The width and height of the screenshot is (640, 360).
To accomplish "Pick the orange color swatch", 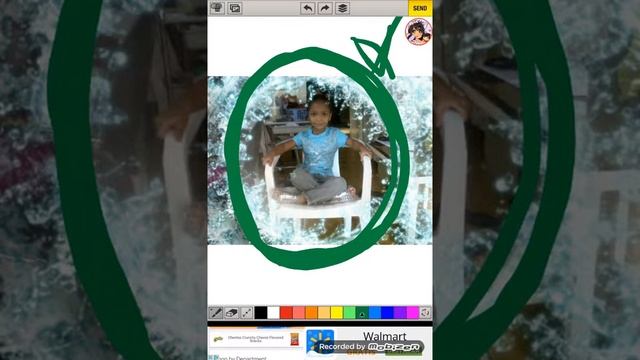I will [x=311, y=313].
